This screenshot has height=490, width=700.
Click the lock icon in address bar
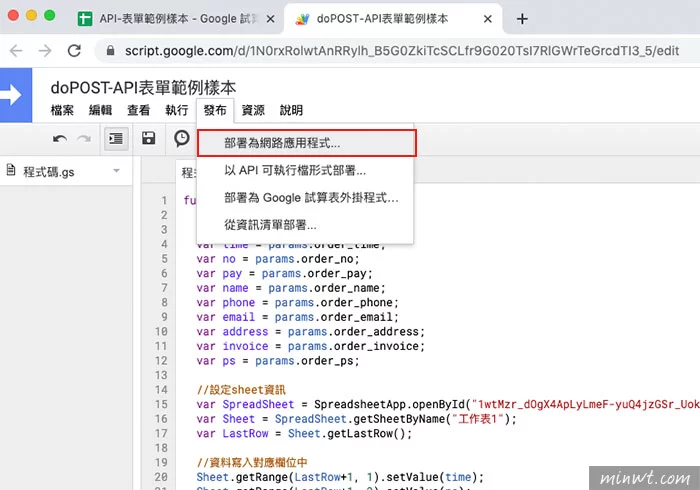[x=110, y=51]
